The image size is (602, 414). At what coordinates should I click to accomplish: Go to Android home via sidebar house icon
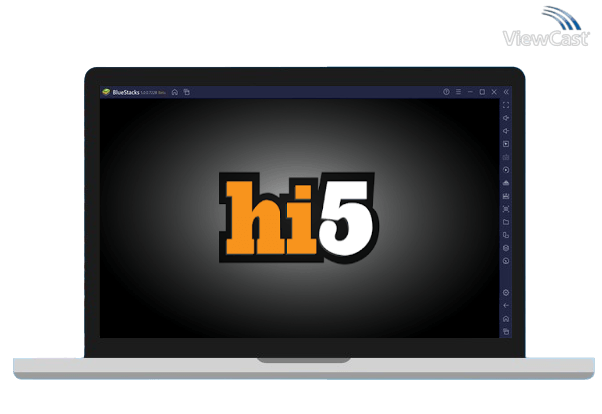[x=506, y=319]
